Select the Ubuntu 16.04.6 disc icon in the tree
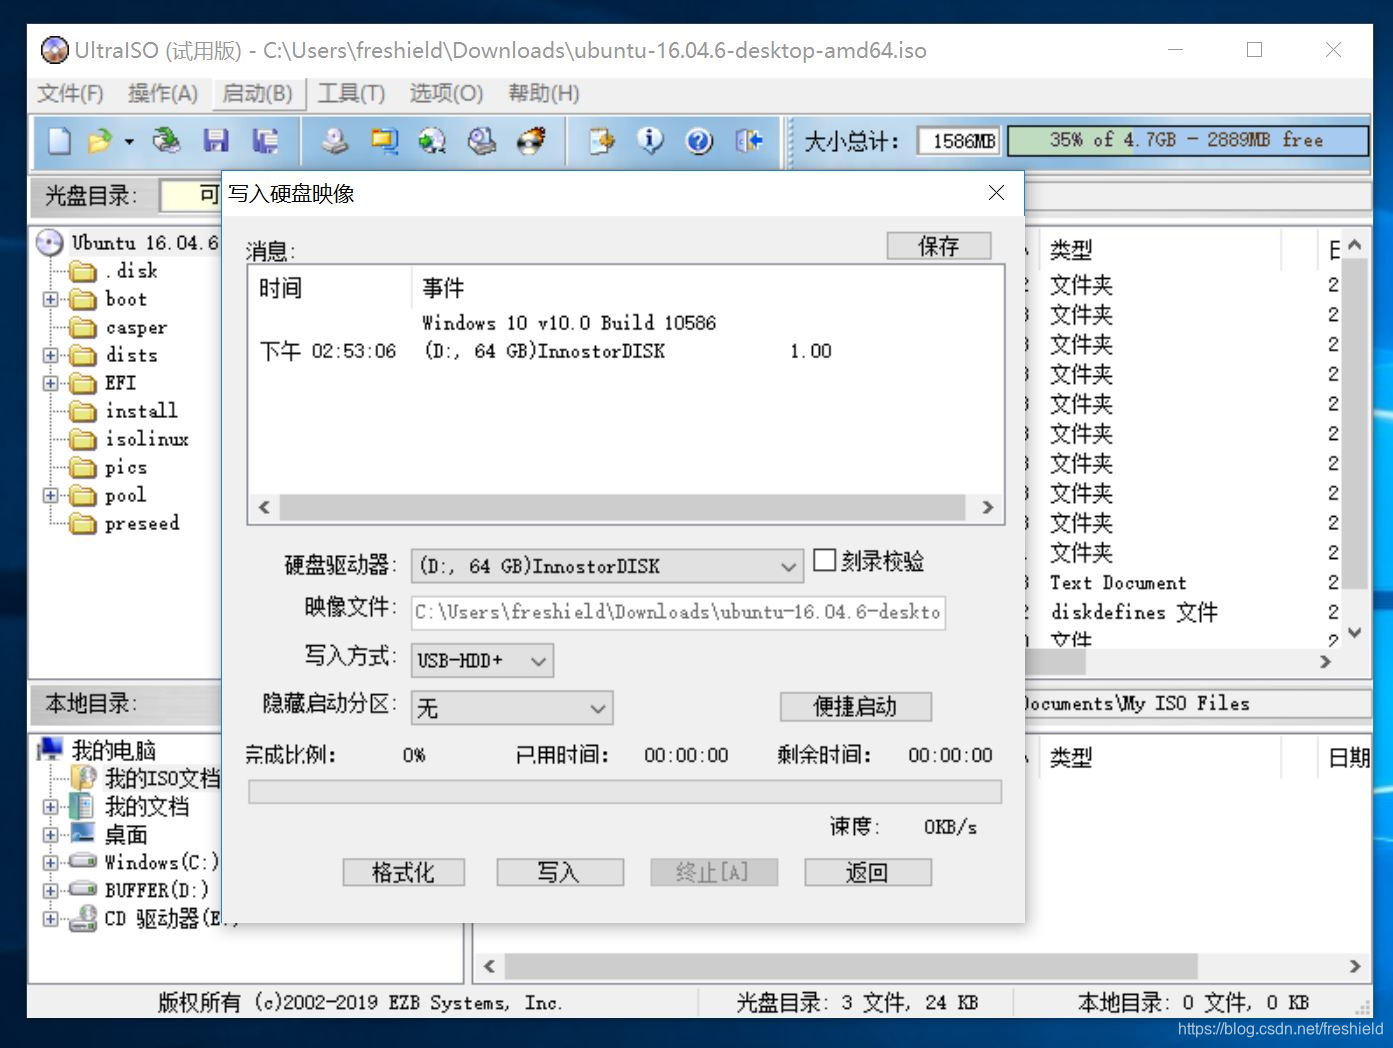This screenshot has width=1393, height=1048. tap(48, 243)
